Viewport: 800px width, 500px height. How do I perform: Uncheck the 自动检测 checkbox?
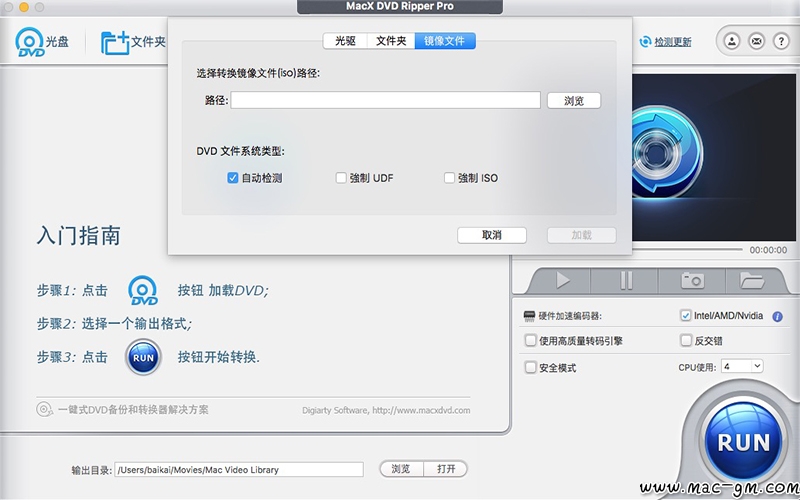pyautogui.click(x=233, y=178)
